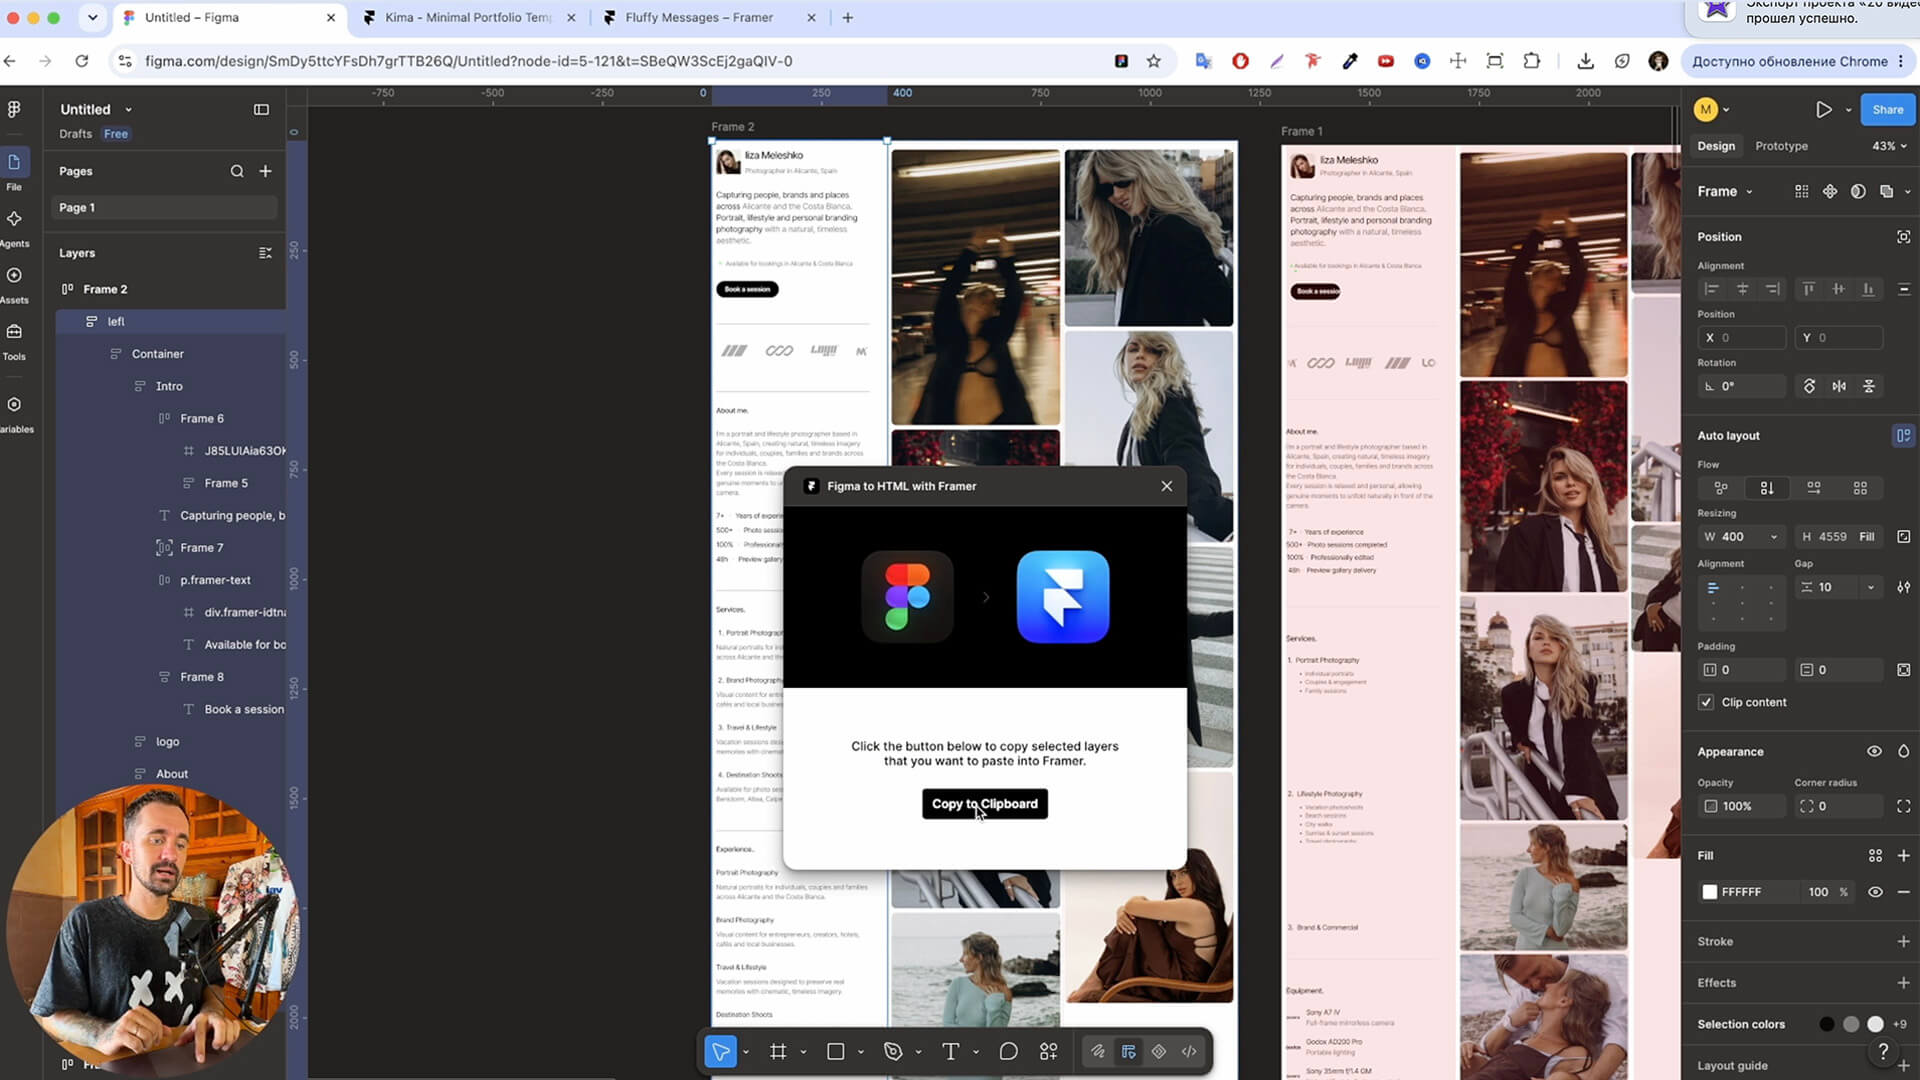This screenshot has width=1920, height=1080.
Task: Select horizontal flow direction in Auto layout
Action: 1813,488
